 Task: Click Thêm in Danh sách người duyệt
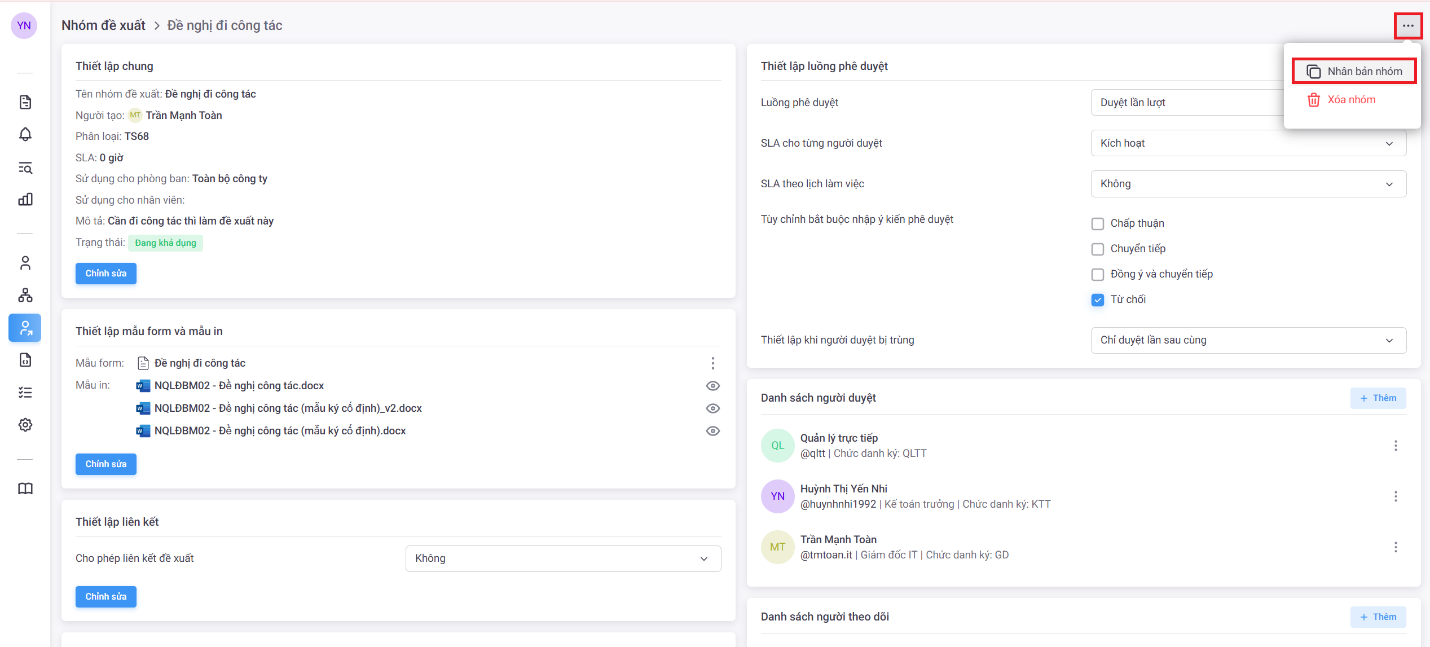click(1377, 398)
